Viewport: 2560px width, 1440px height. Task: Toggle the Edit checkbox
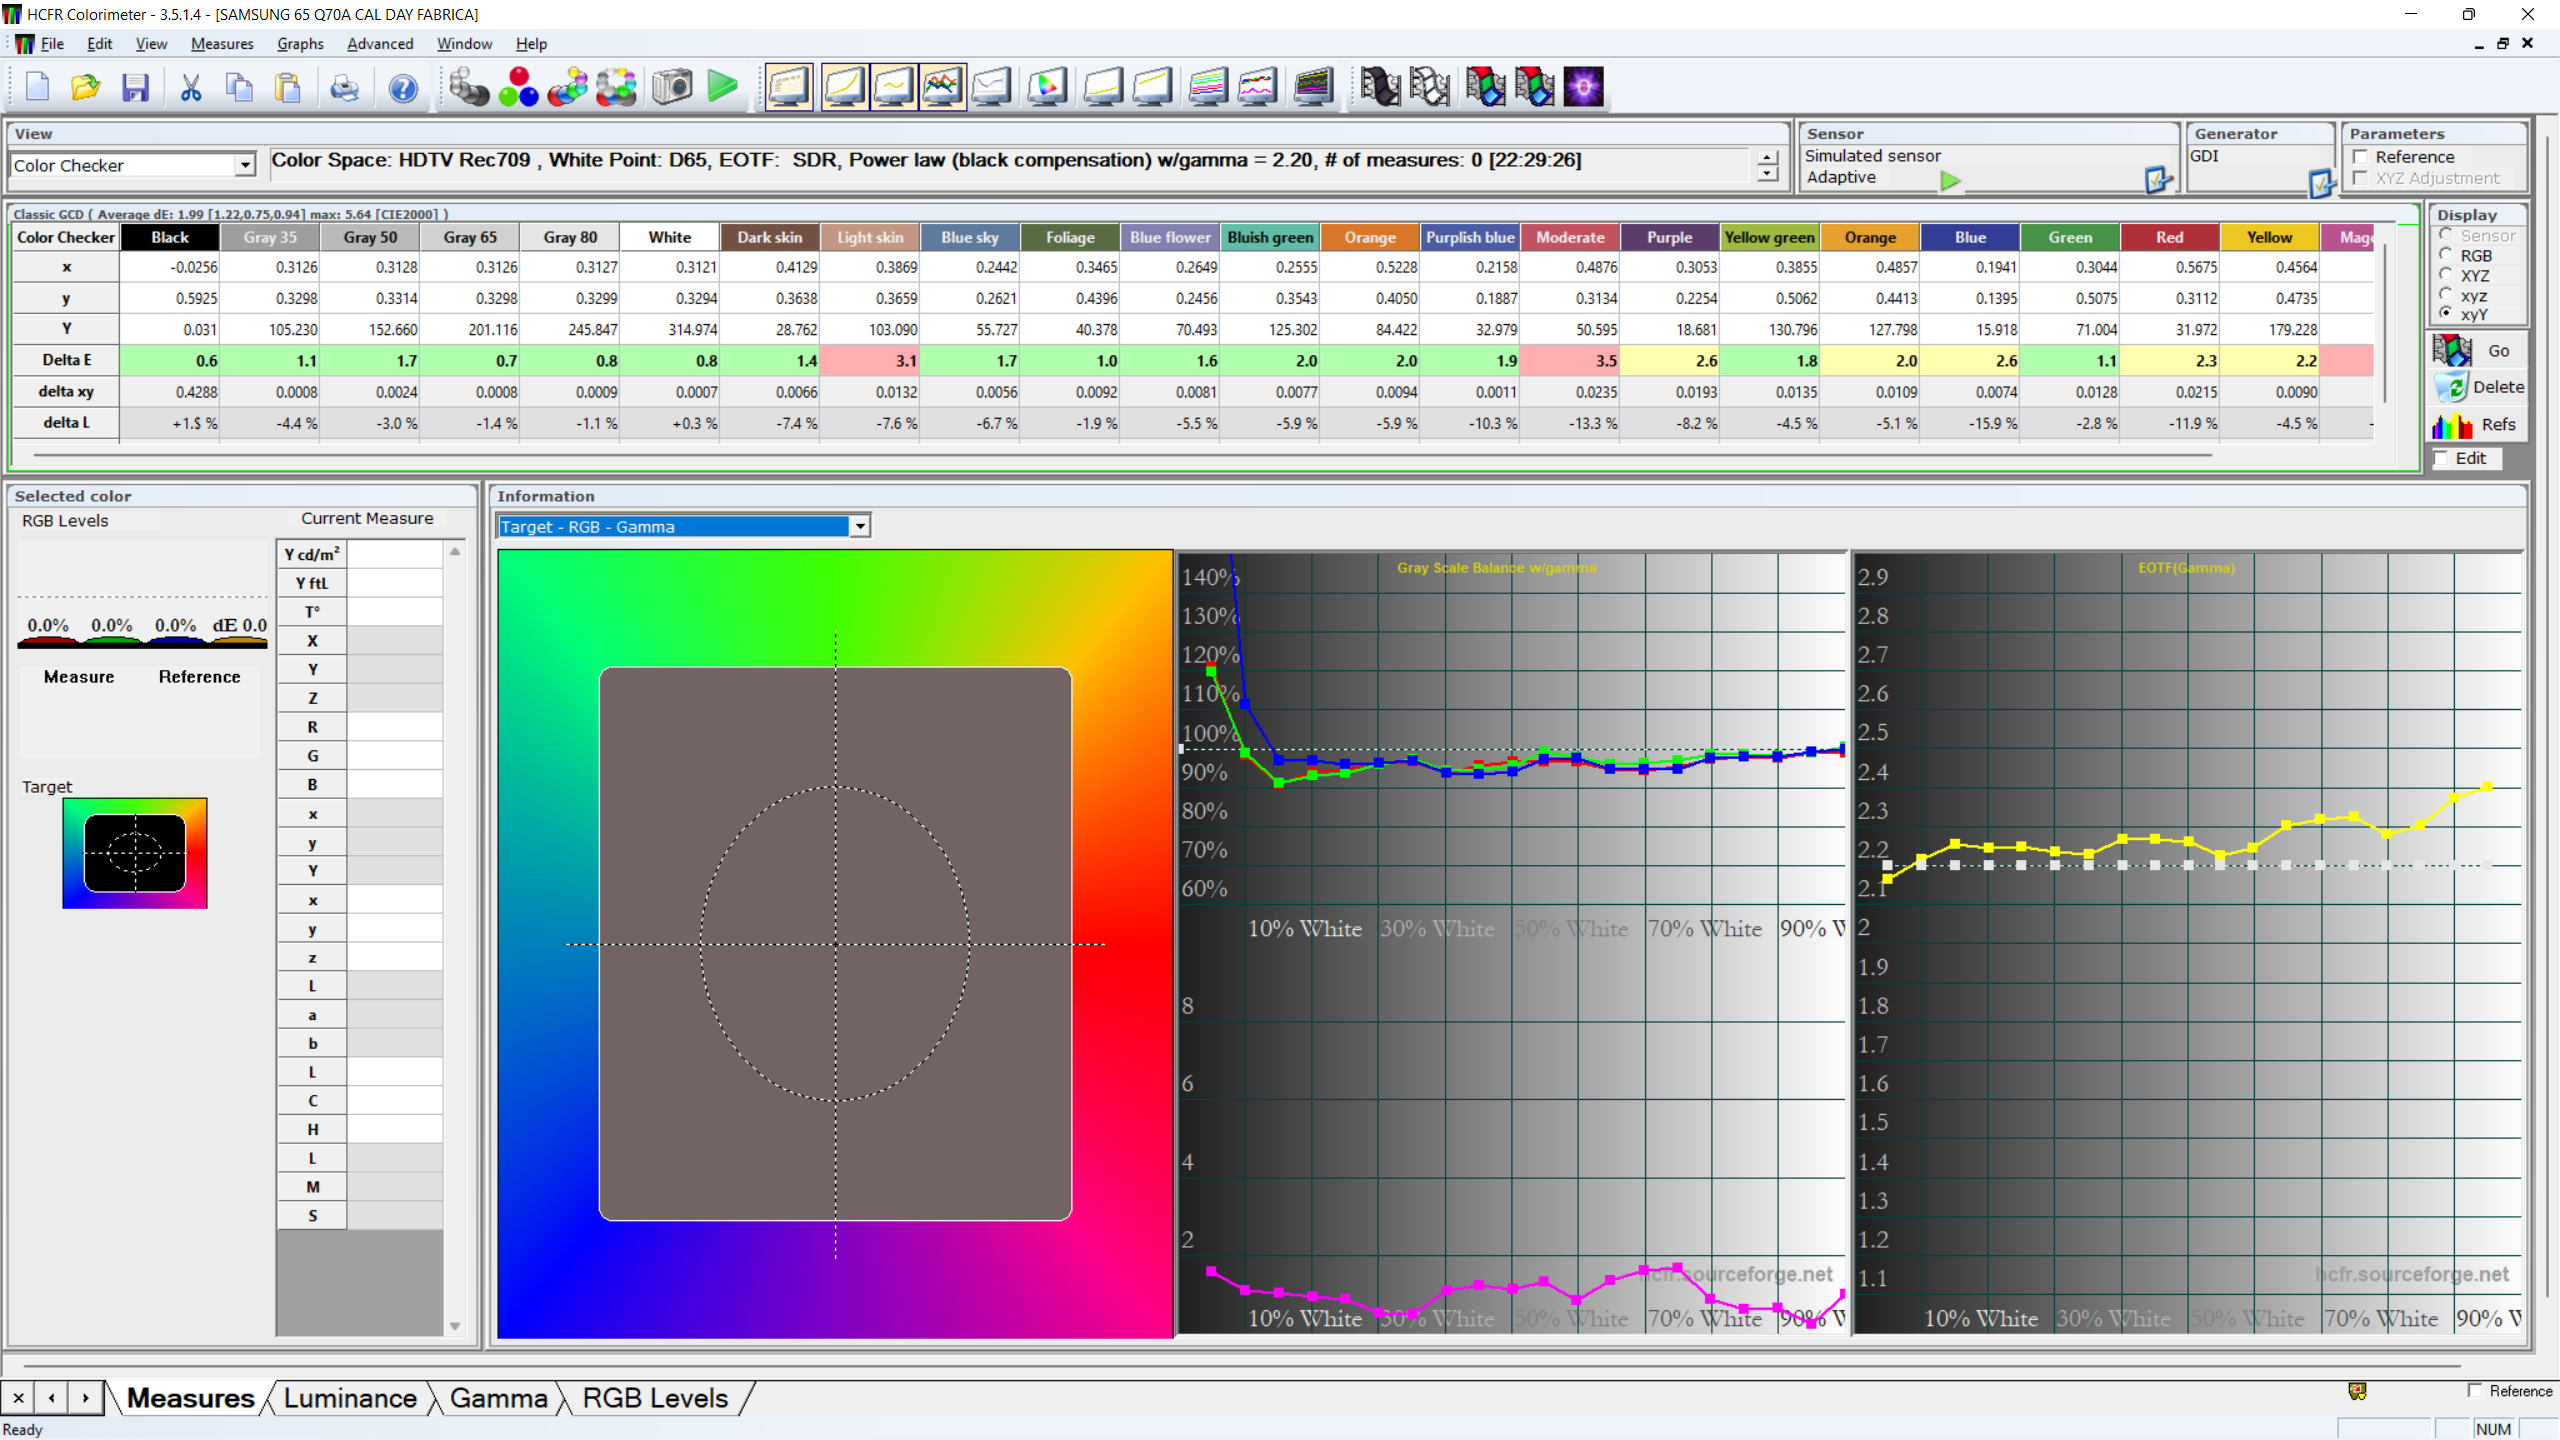pos(2443,458)
